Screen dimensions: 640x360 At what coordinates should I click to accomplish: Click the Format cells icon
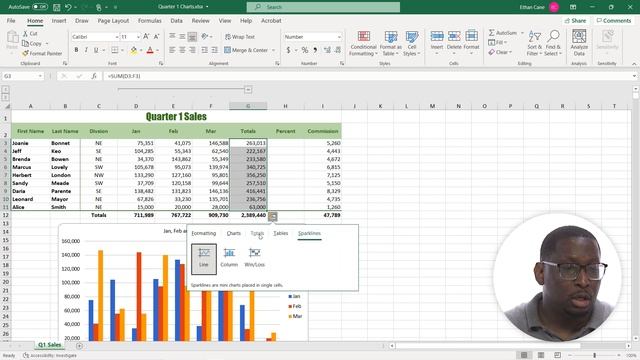[471, 37]
